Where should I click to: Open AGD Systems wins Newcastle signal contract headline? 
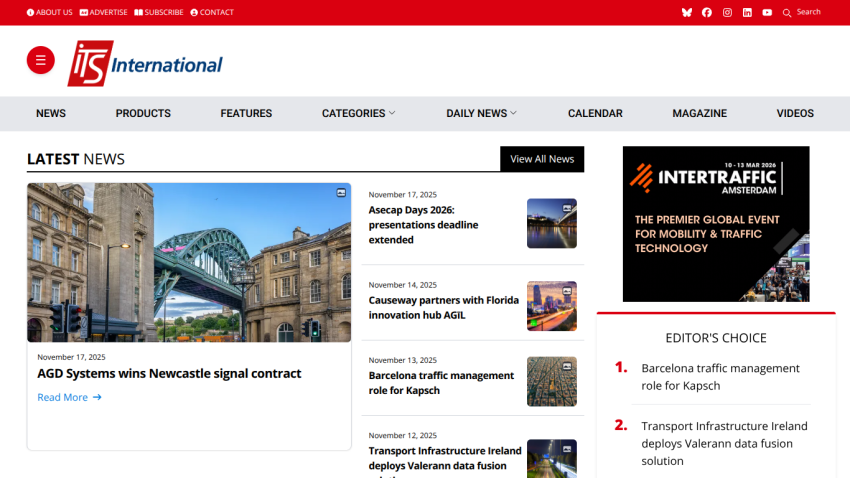pyautogui.click(x=169, y=373)
